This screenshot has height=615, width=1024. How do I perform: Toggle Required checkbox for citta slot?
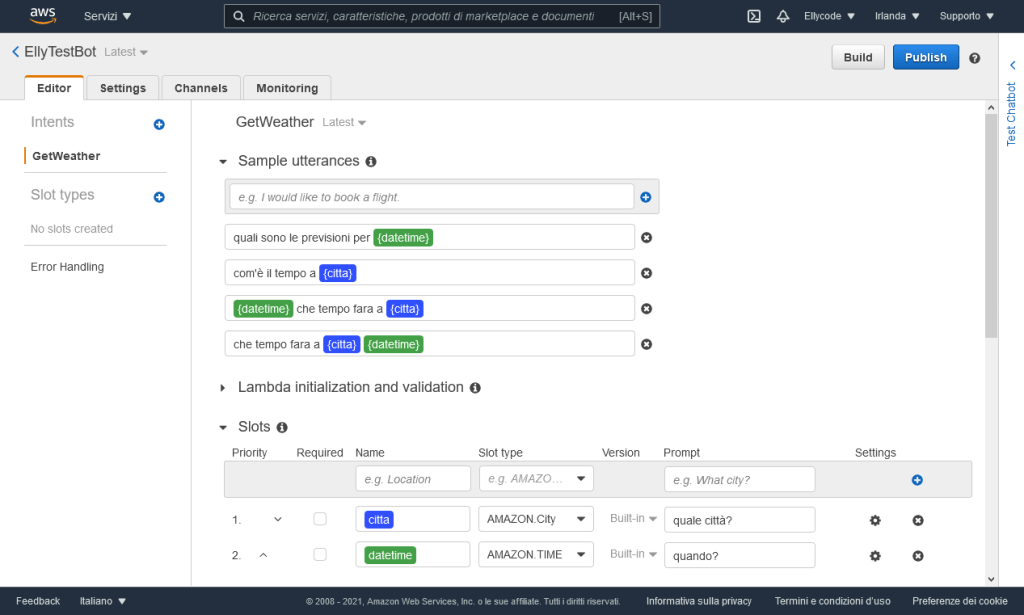coord(319,519)
